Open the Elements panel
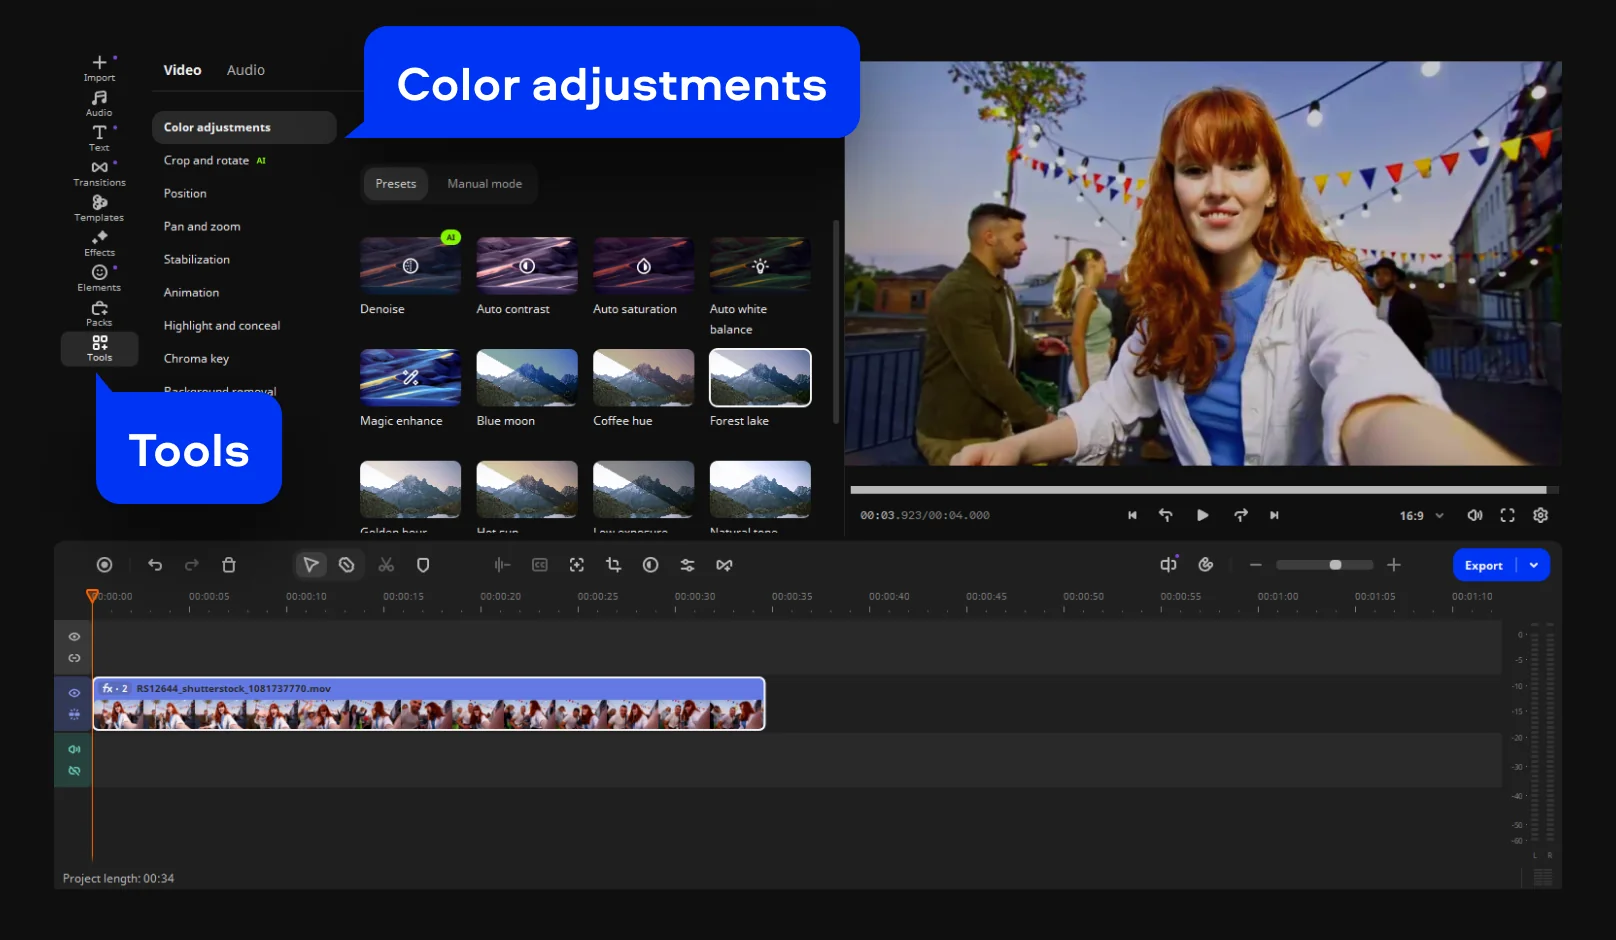 (99, 278)
